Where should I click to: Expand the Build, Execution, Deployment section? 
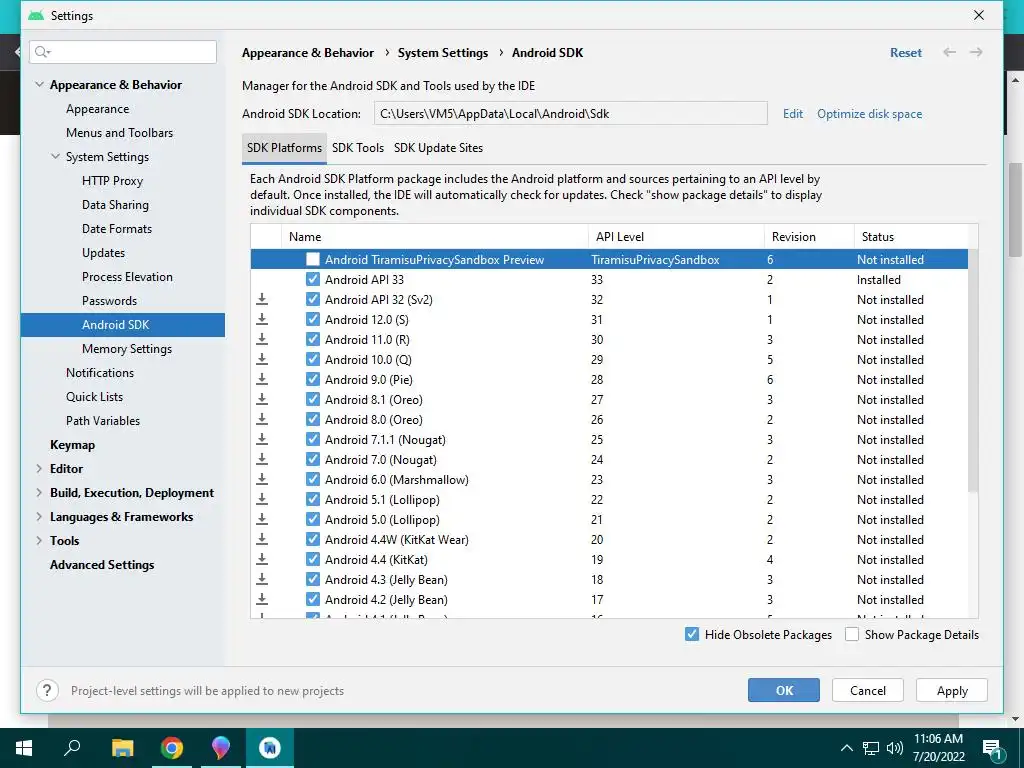coord(39,493)
